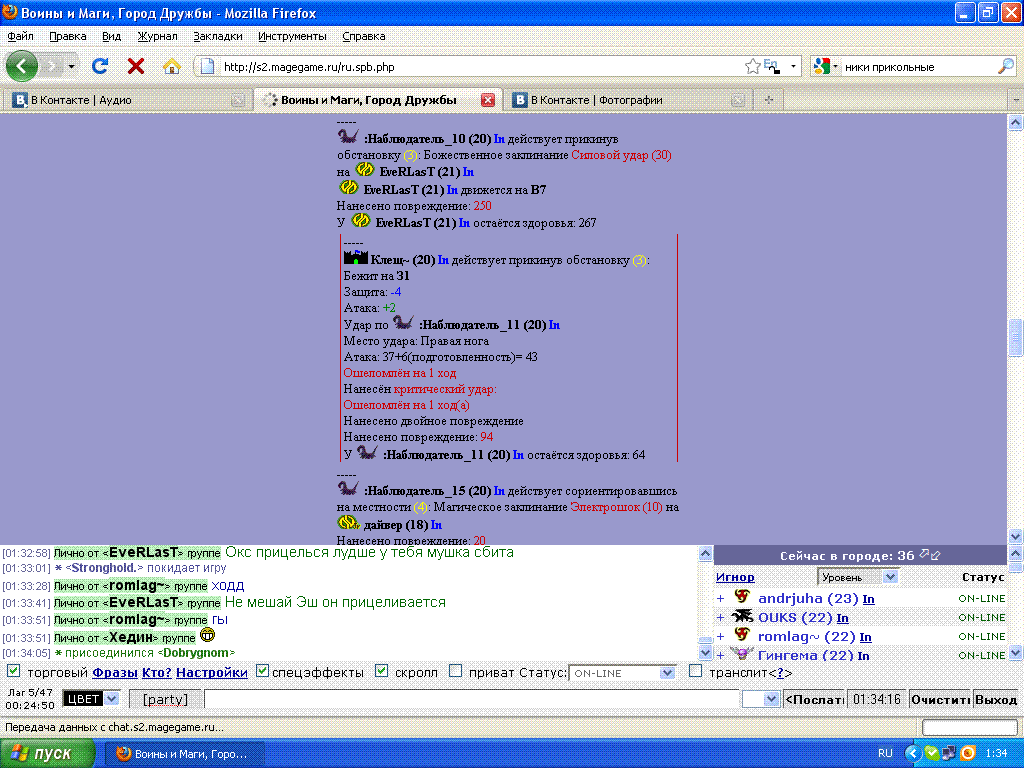Enable the приват checkbox
The width and height of the screenshot is (1024, 768).
(x=456, y=672)
